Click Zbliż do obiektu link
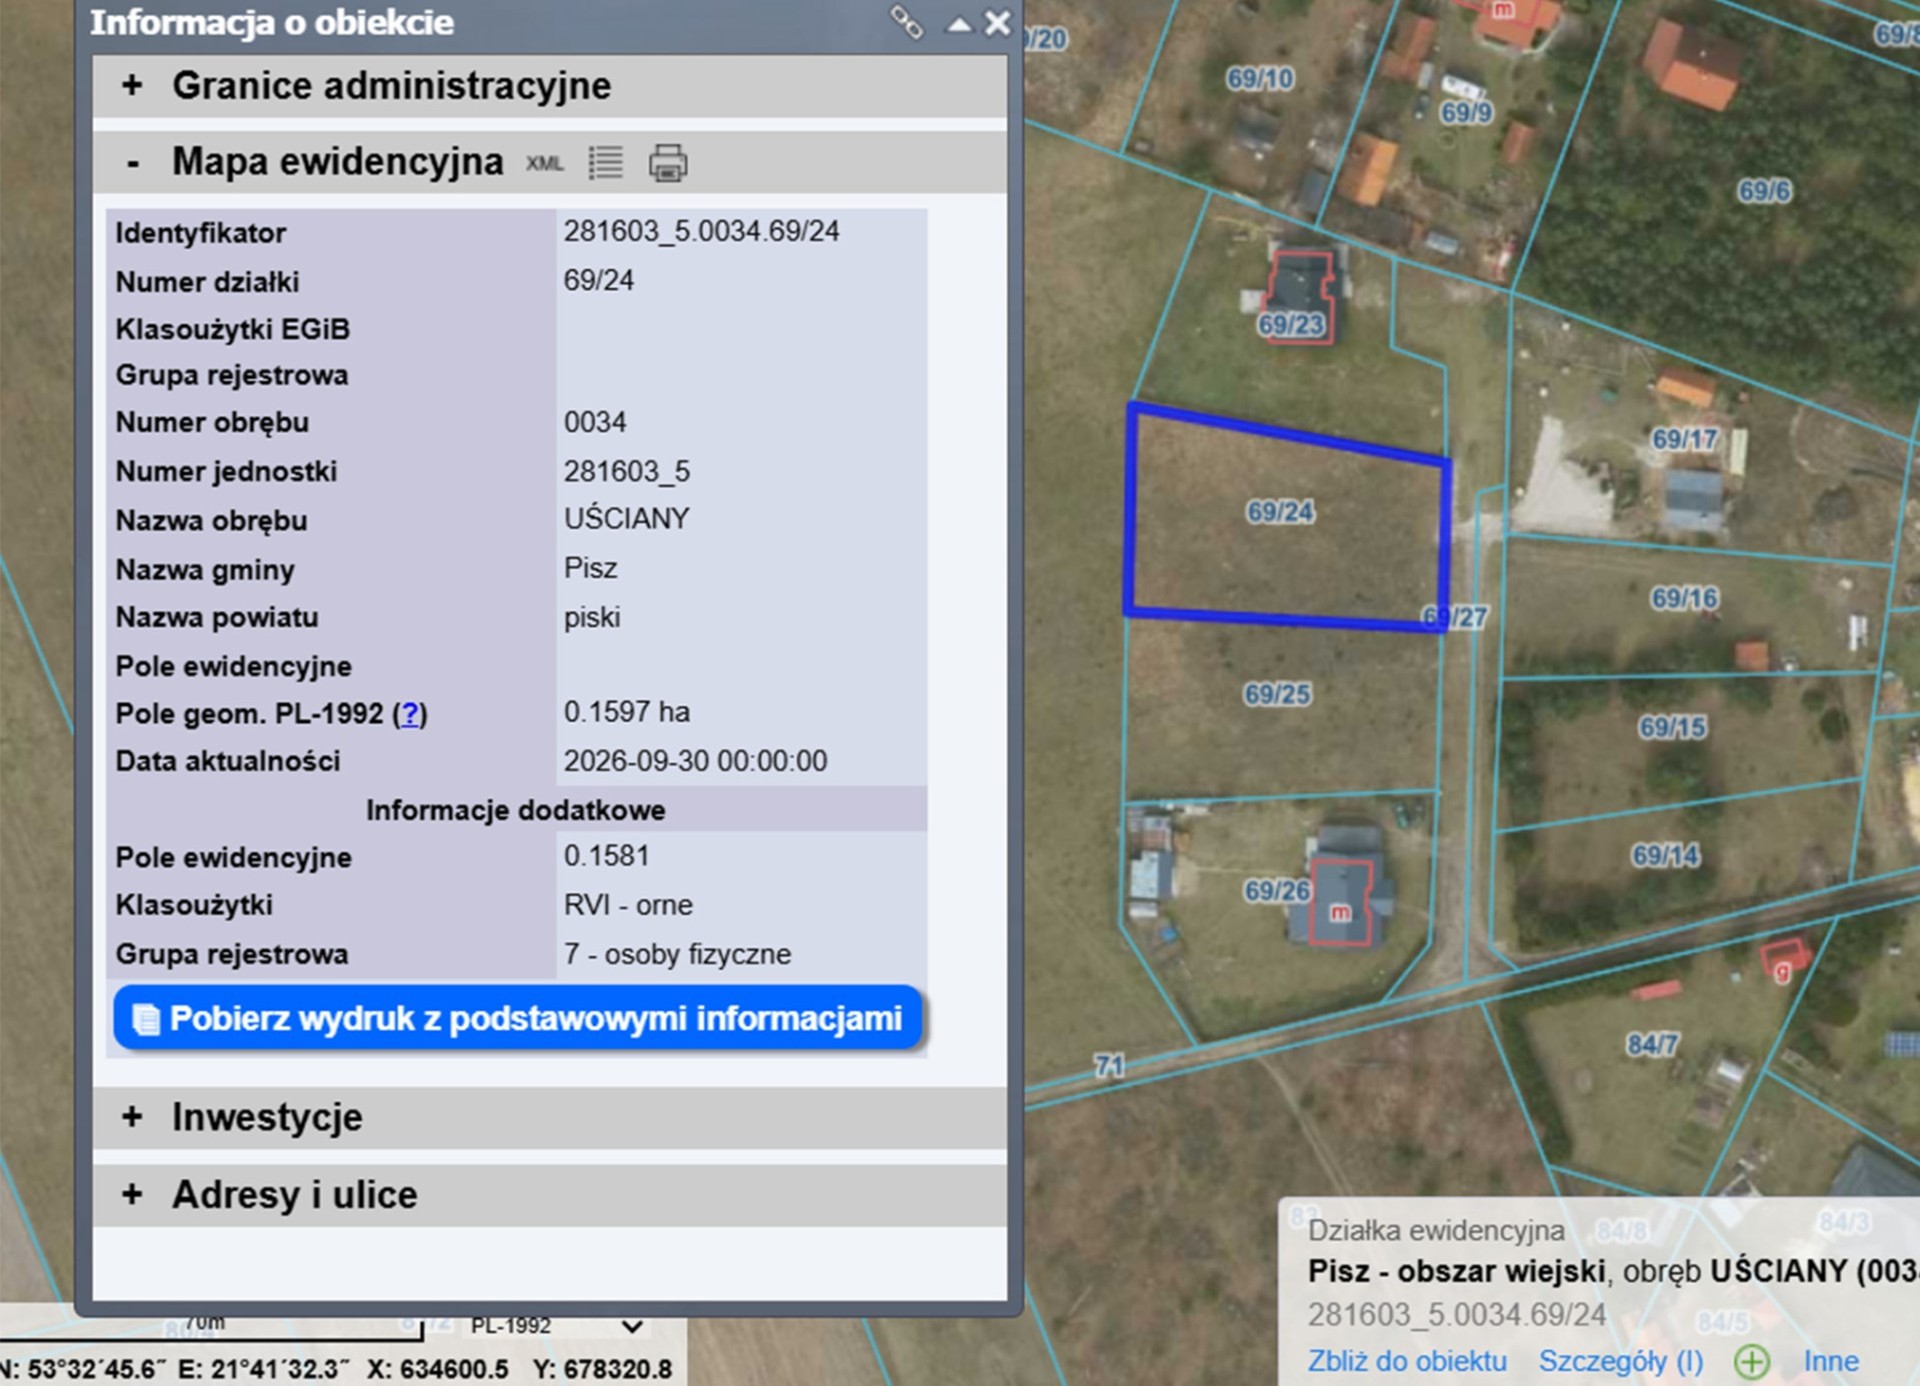Viewport: 1920px width, 1386px height. (1407, 1361)
